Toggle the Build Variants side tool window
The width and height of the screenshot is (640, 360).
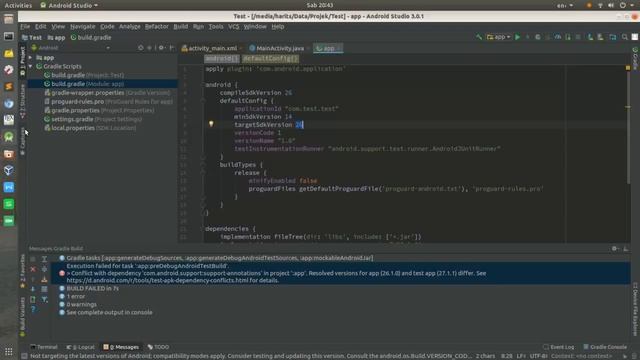click(x=22, y=317)
